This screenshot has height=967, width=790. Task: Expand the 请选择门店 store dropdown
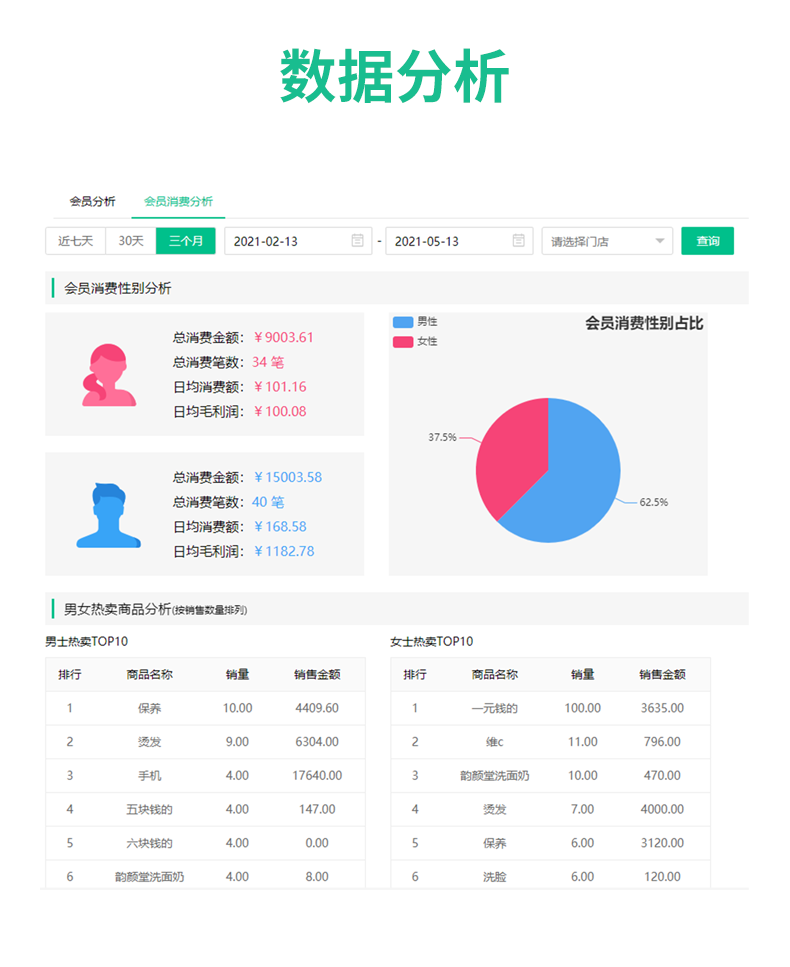pos(598,241)
